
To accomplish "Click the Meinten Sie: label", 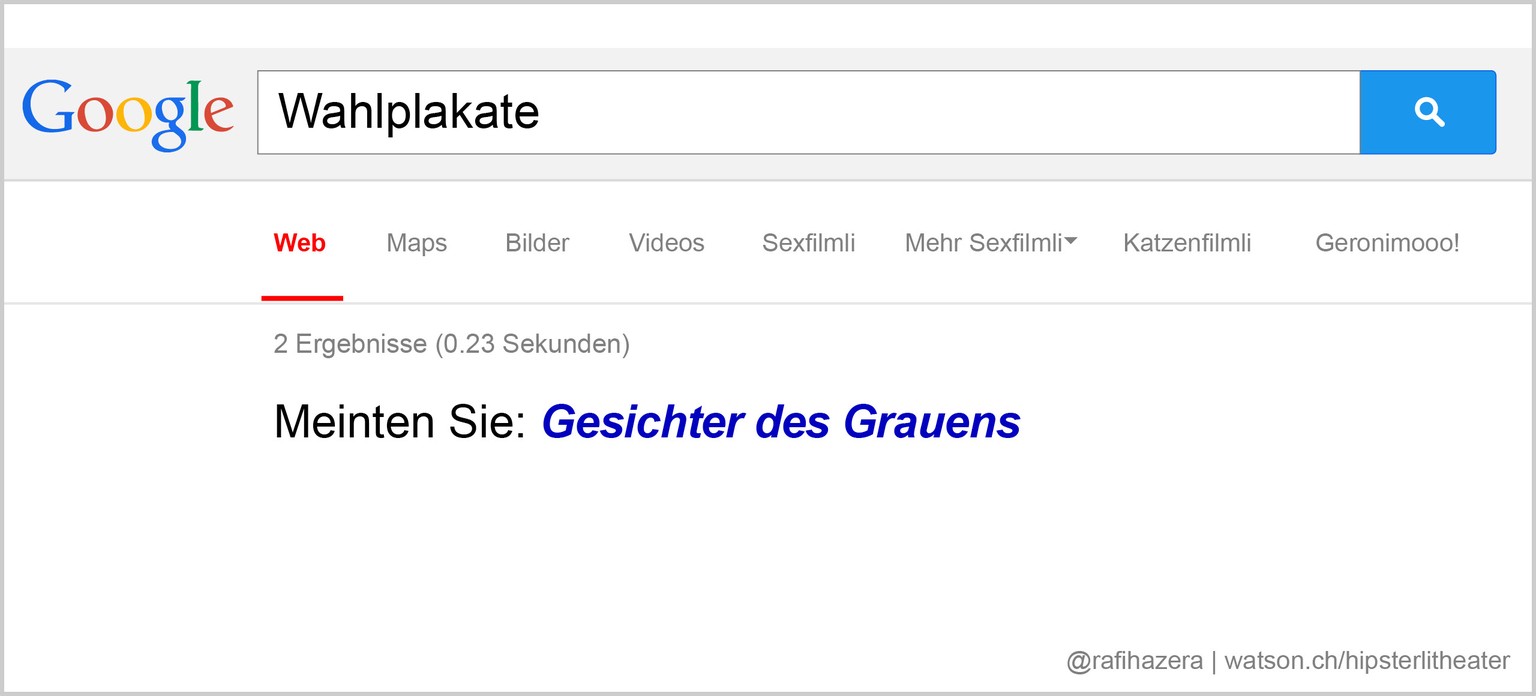I will click(x=400, y=422).
